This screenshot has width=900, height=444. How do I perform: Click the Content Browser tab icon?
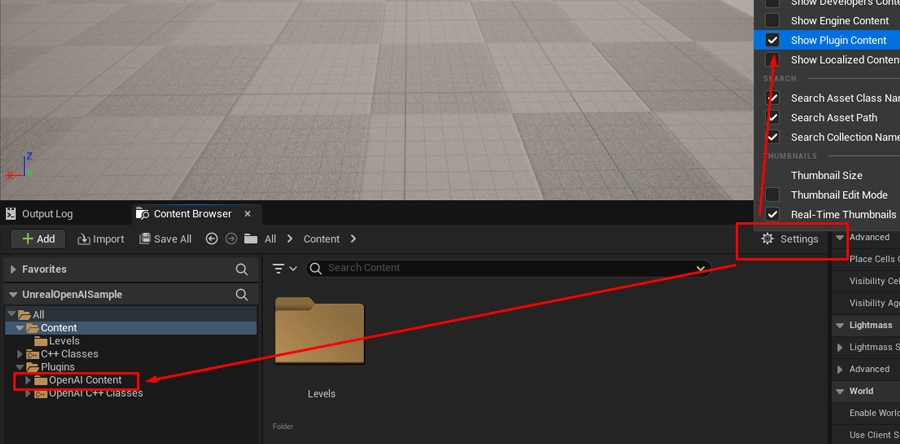coord(142,214)
